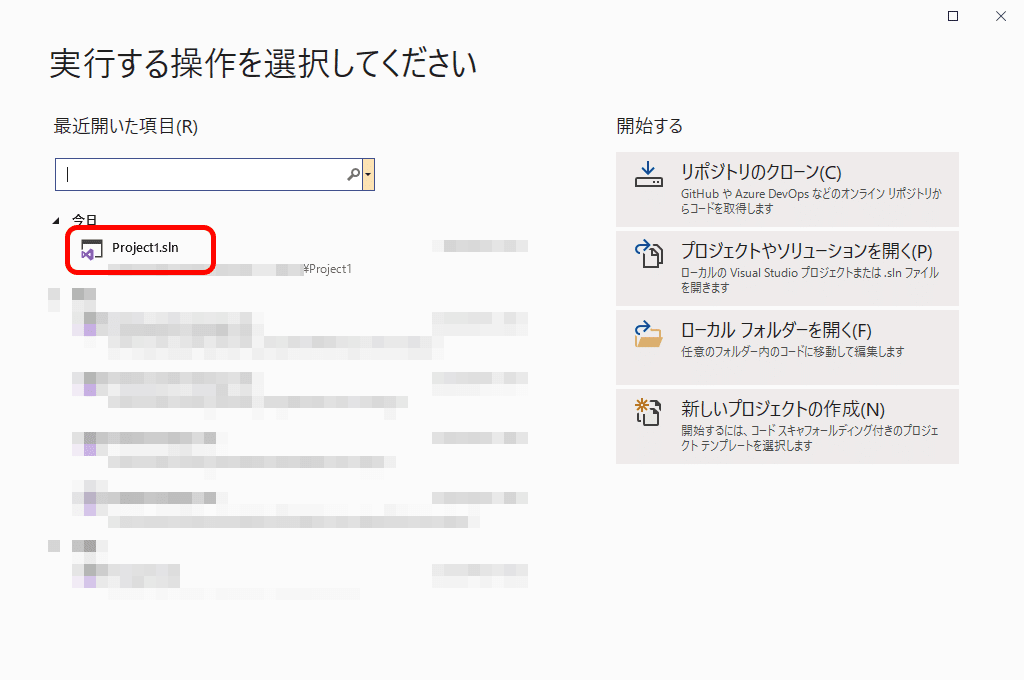This screenshot has height=680, width=1024.
Task: Maximize the start window
Action: 953,16
